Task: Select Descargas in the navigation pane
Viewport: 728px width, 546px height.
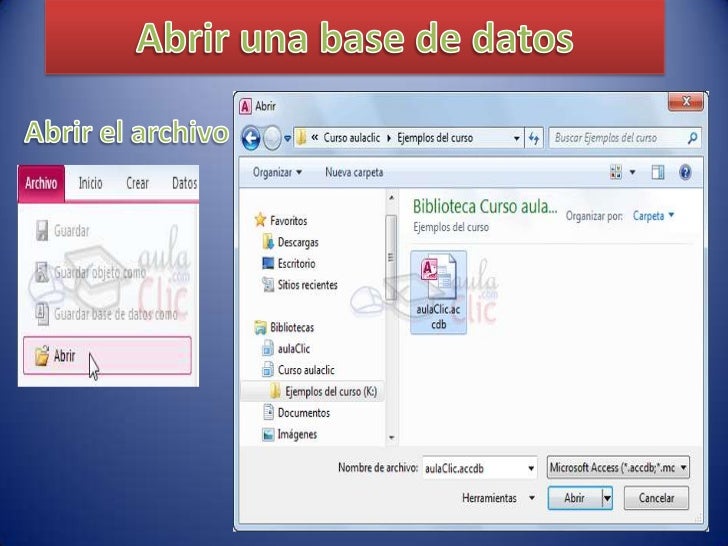Action: pyautogui.click(x=298, y=242)
